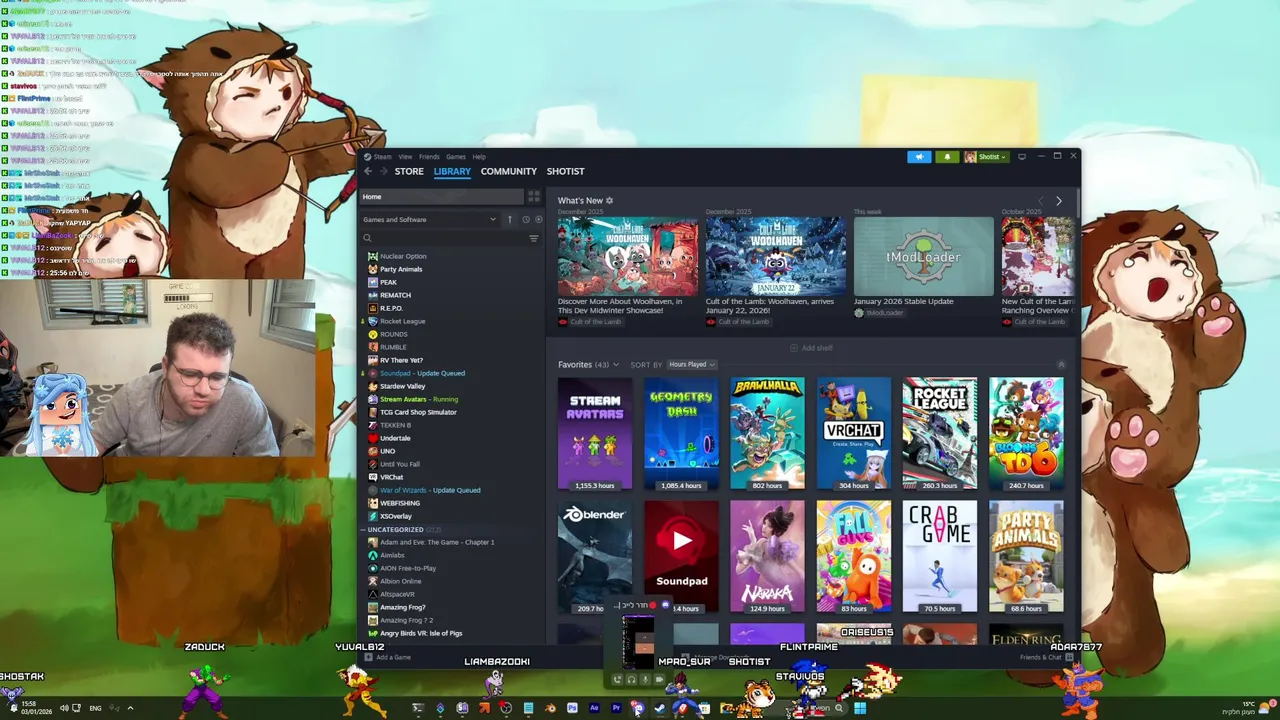Select Aimlabs in the uncategorized list
Image resolution: width=1280 pixels, height=720 pixels.
[x=392, y=555]
